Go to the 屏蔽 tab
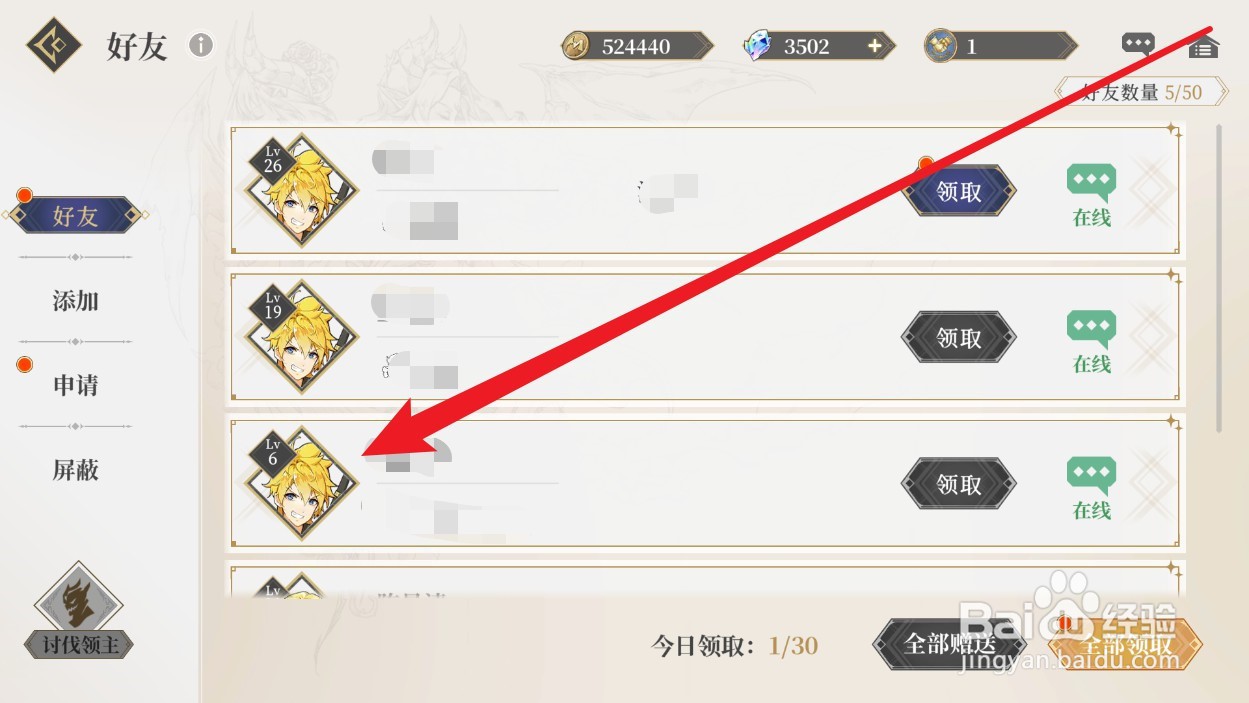Viewport: 1249px width, 703px height. (x=76, y=470)
